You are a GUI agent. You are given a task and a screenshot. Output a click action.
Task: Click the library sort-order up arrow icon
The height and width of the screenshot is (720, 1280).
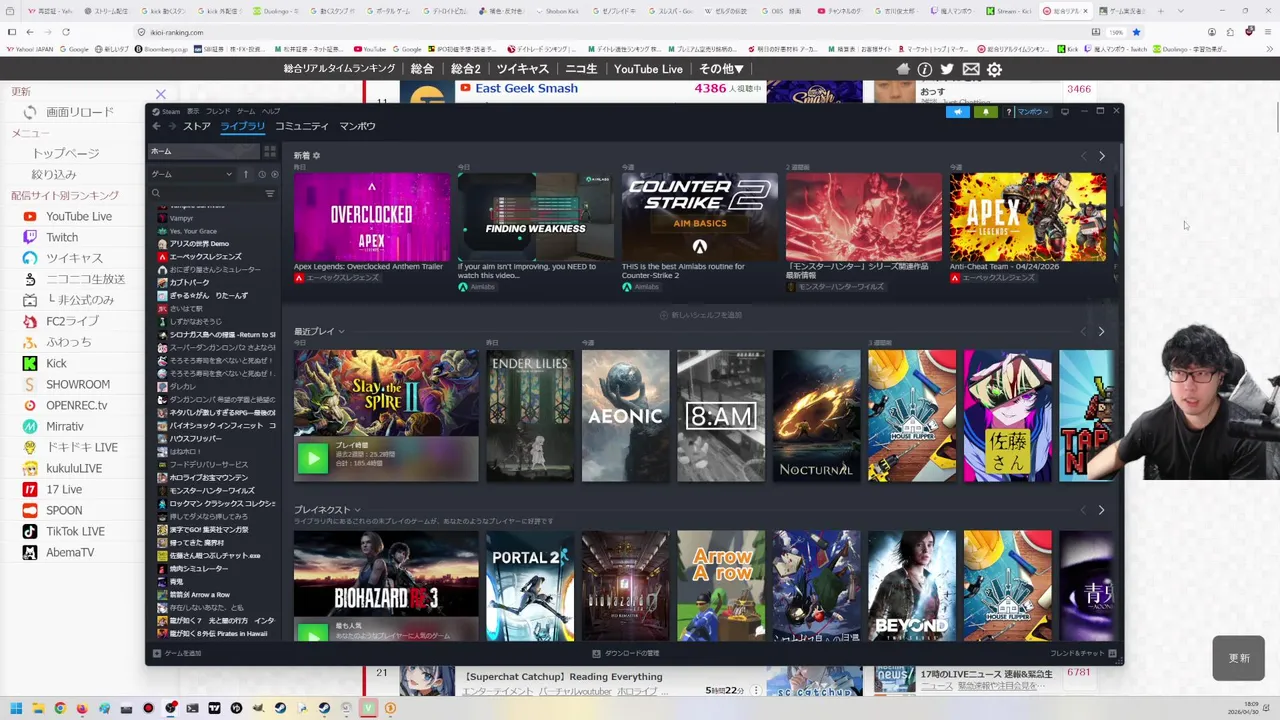[x=246, y=174]
